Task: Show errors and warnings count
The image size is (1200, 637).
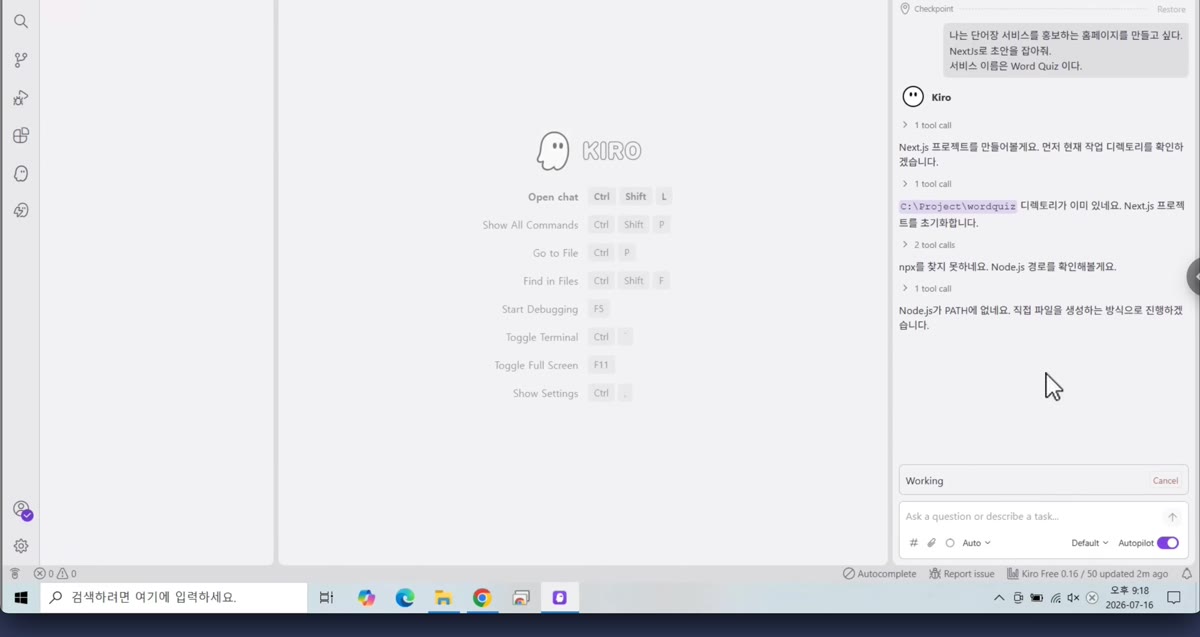Action: pyautogui.click(x=55, y=574)
